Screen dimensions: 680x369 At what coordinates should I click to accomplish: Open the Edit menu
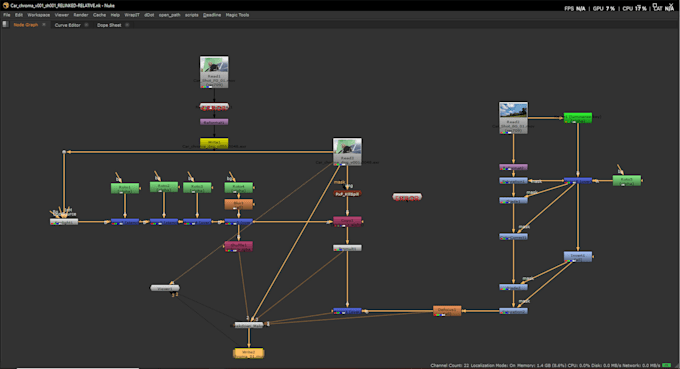pyautogui.click(x=19, y=15)
